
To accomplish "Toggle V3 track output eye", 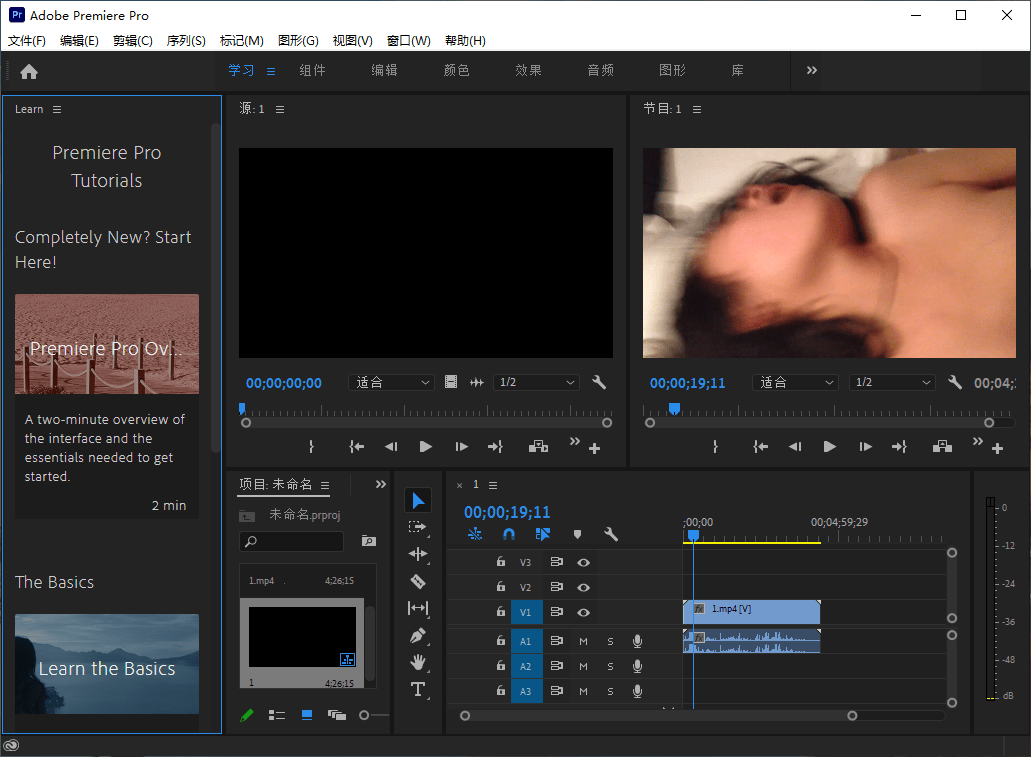I will pos(583,562).
